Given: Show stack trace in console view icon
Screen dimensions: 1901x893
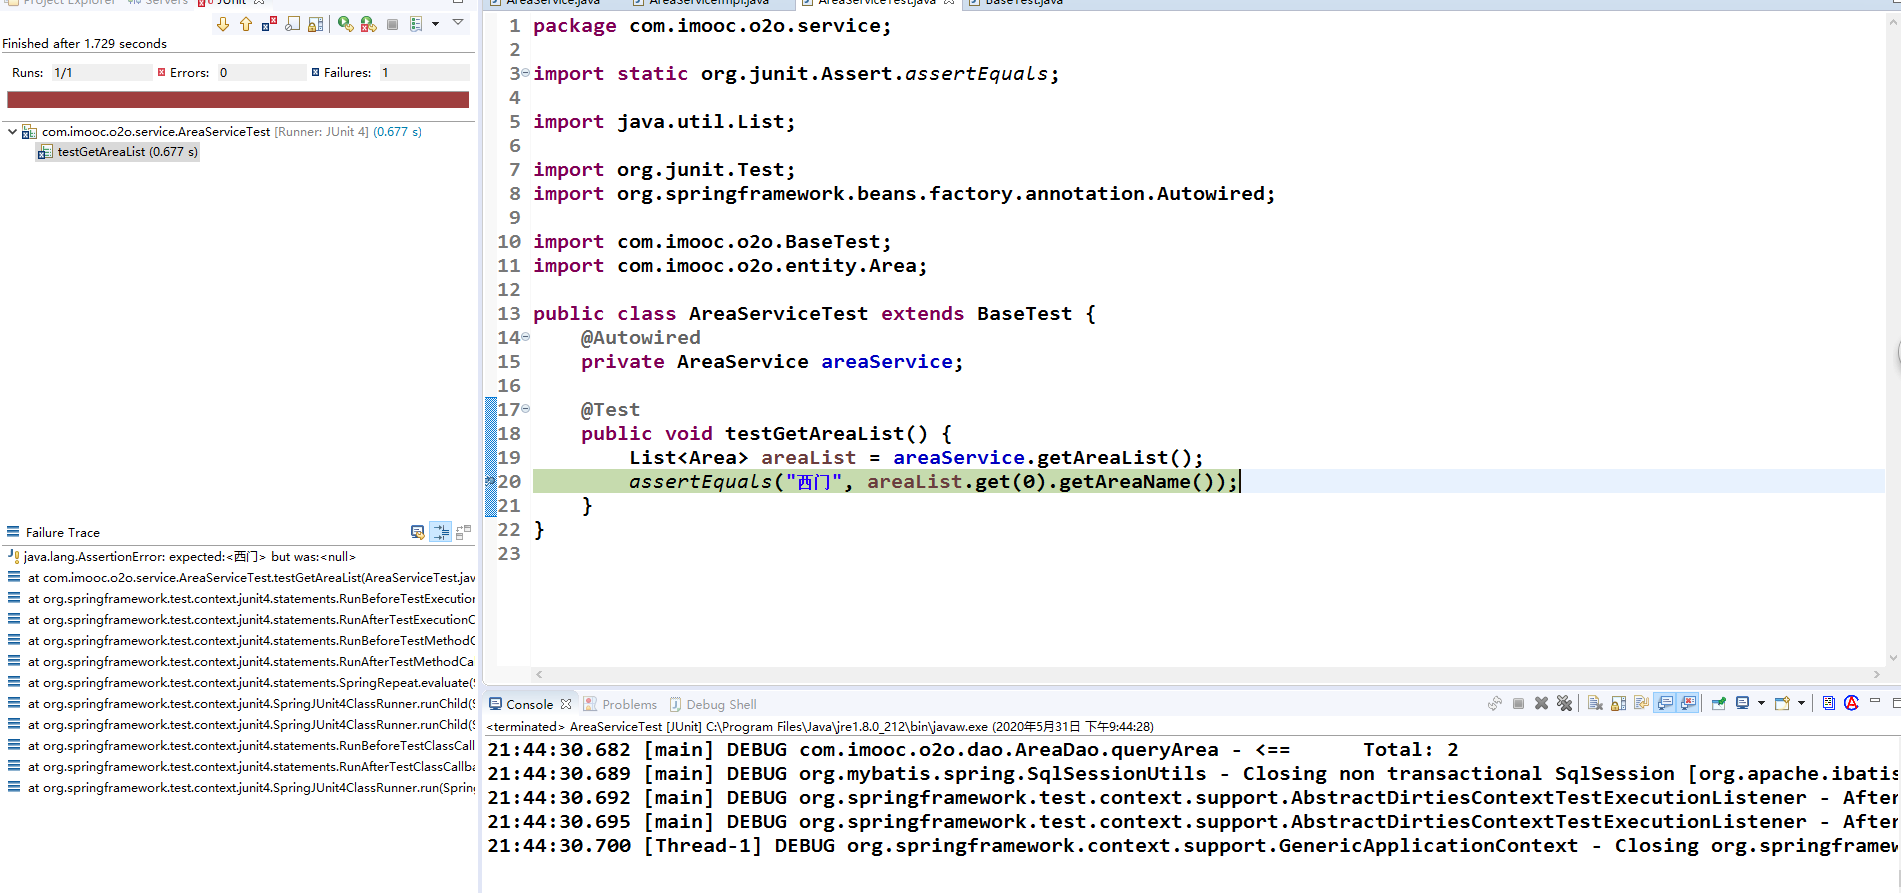Looking at the screenshot, I should click(417, 532).
